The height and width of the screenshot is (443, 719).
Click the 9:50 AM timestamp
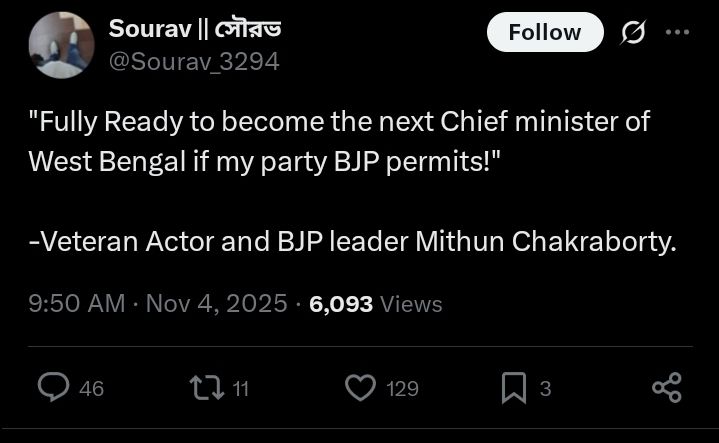pos(77,303)
